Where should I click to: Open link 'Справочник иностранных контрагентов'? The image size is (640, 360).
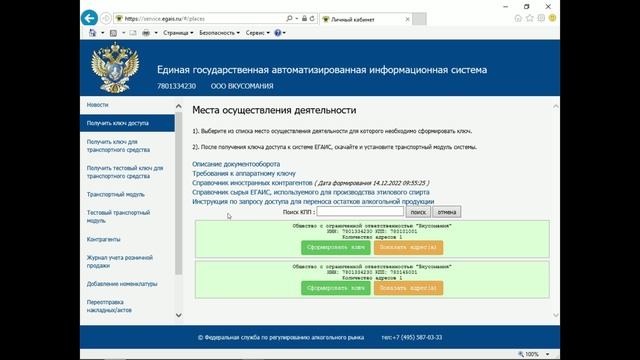(252, 183)
